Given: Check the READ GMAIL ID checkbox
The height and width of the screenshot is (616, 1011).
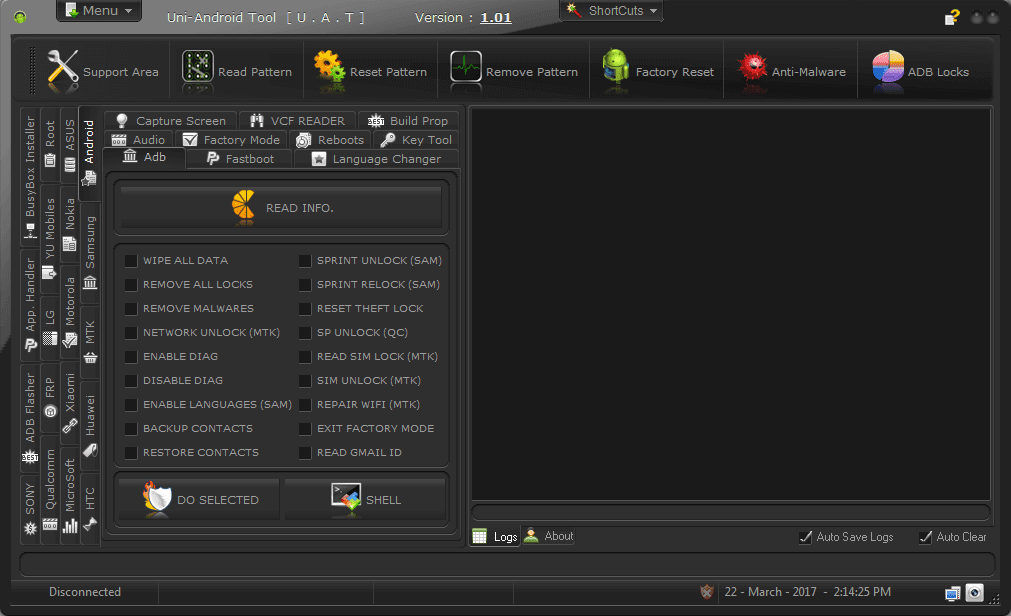Looking at the screenshot, I should click(x=305, y=452).
